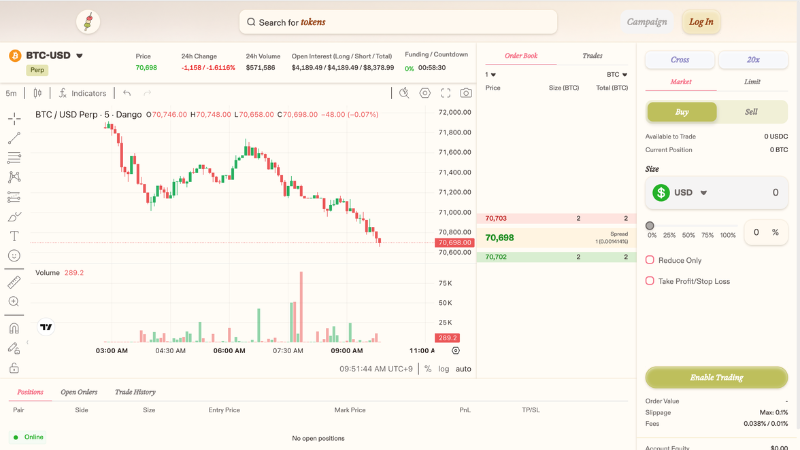This screenshot has width=800, height=450.
Task: Select the pattern drawing tool
Action: pyautogui.click(x=14, y=177)
